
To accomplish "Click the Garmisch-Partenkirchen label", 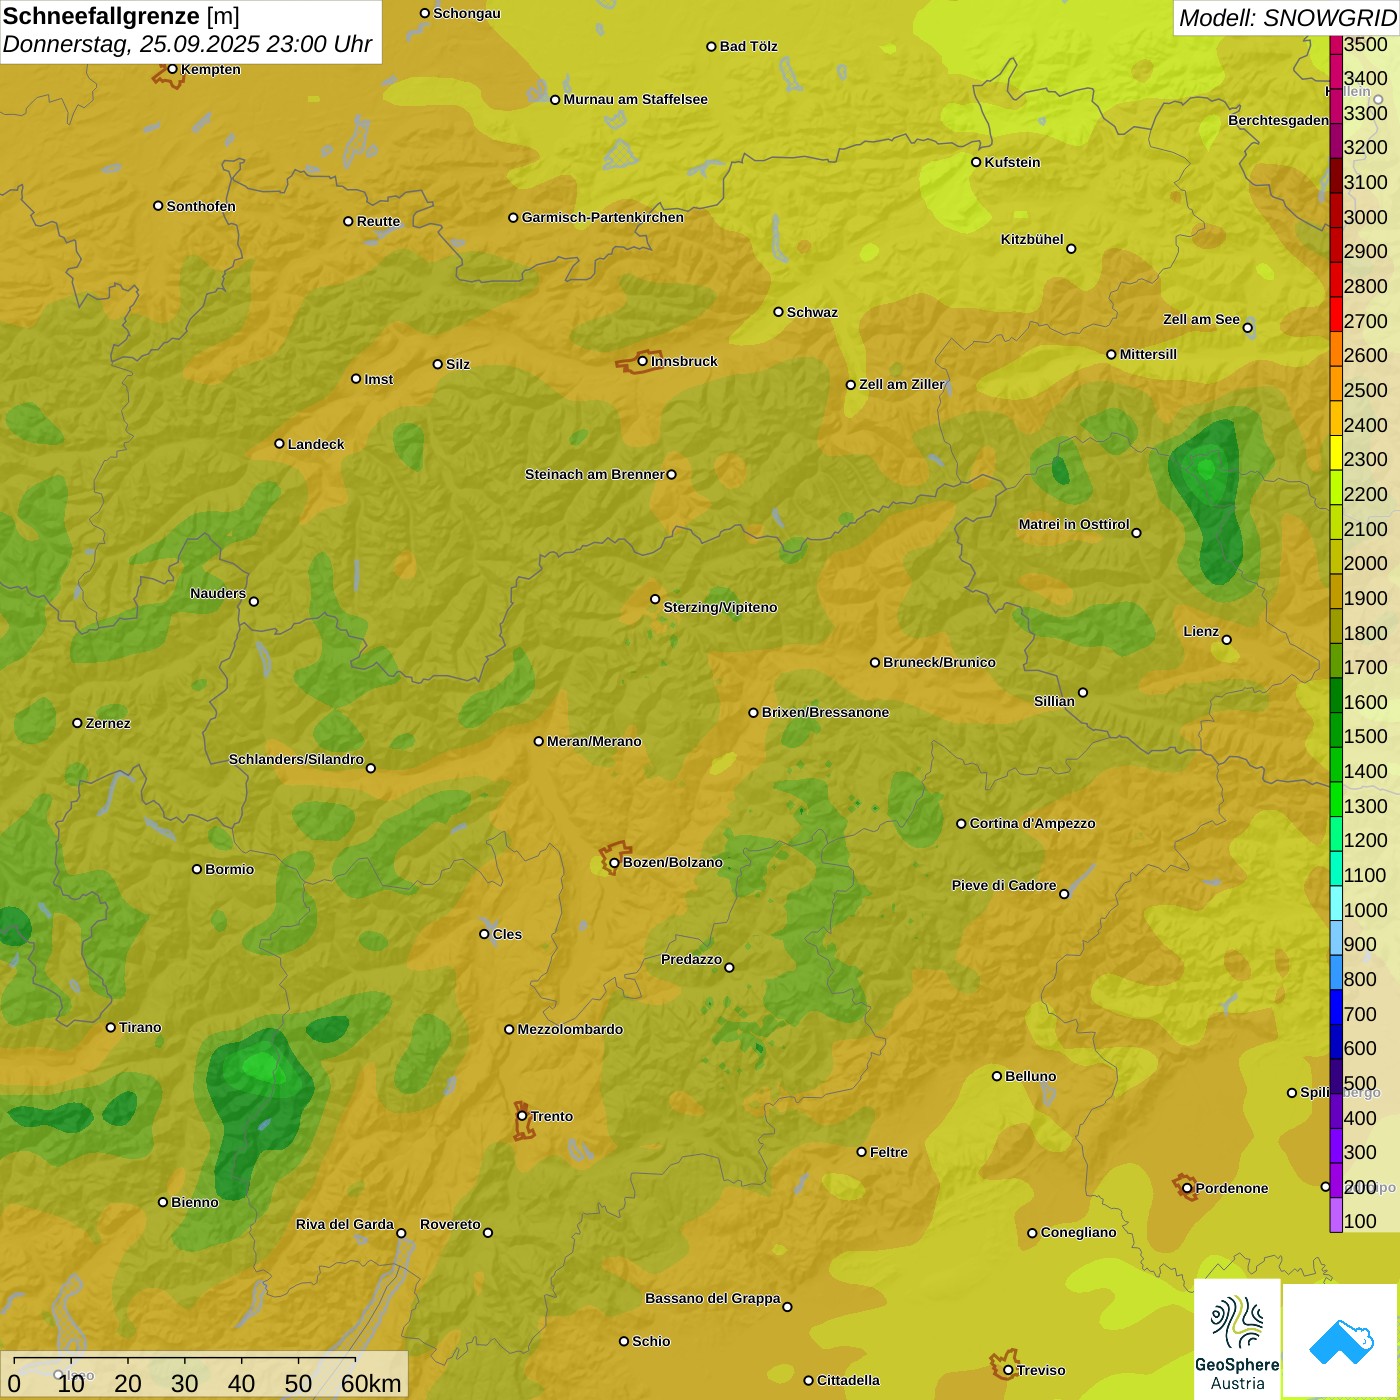I will (x=603, y=217).
